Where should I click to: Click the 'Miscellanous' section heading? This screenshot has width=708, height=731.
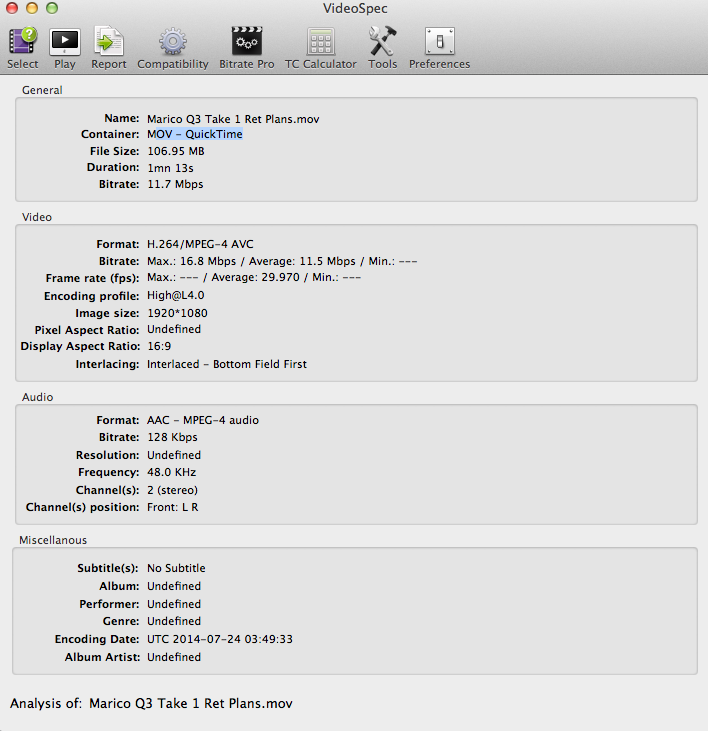(x=53, y=540)
